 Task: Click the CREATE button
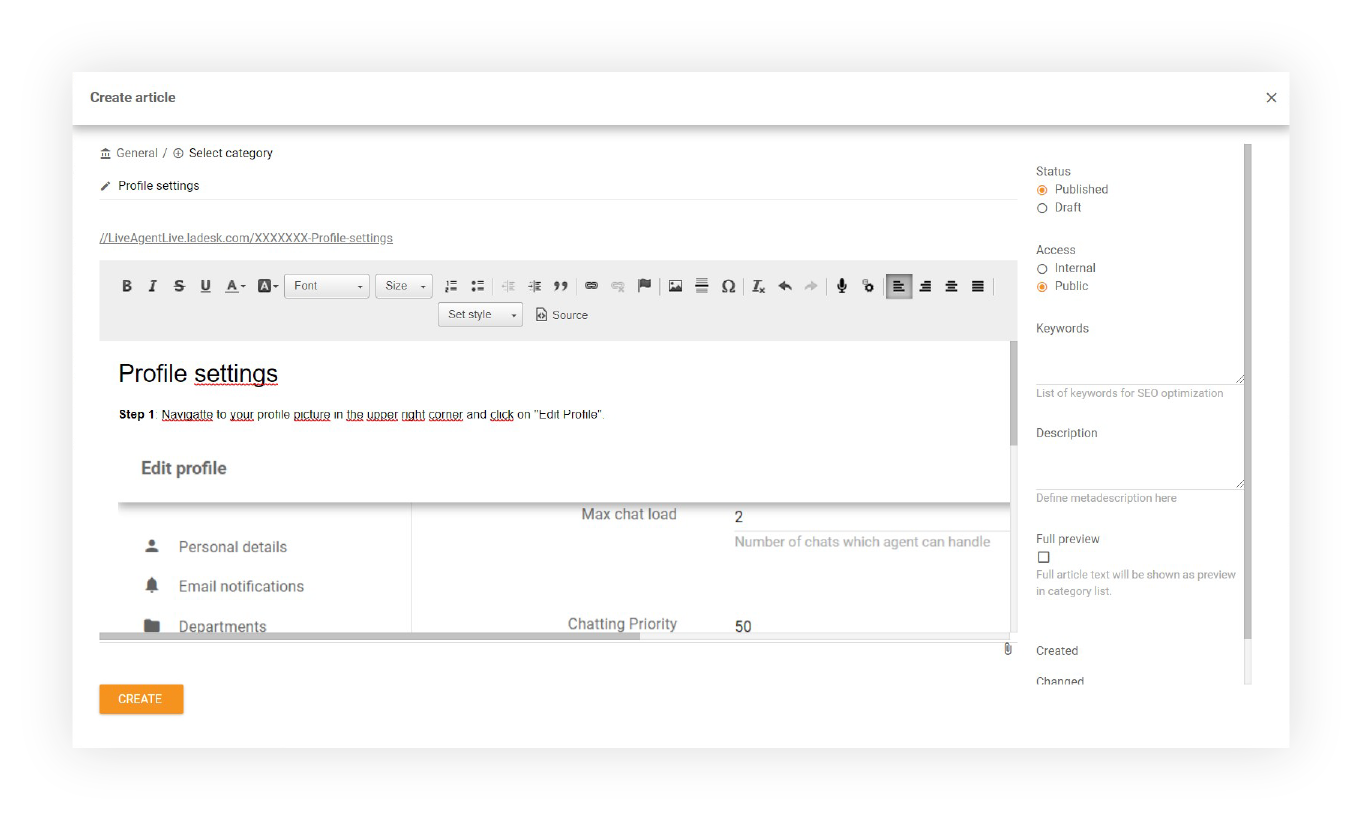140,699
